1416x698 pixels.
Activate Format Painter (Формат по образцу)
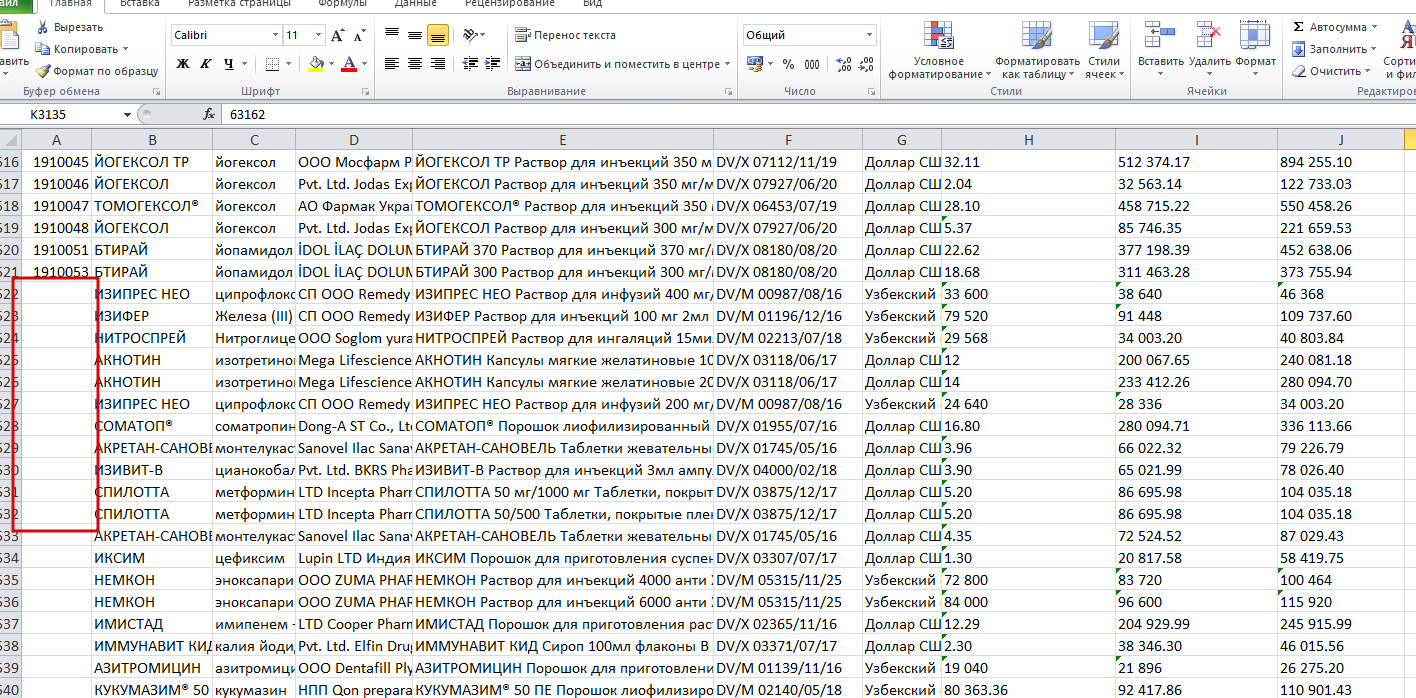coord(97,71)
